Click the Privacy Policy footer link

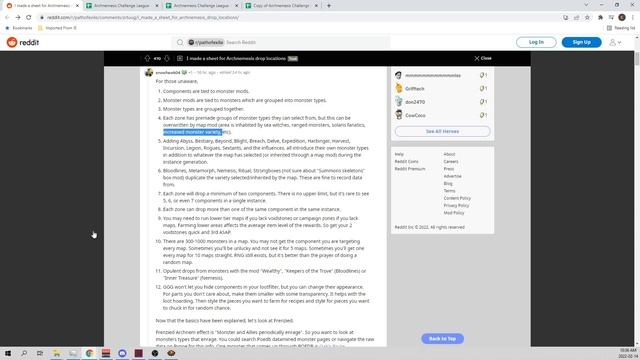click(x=456, y=206)
